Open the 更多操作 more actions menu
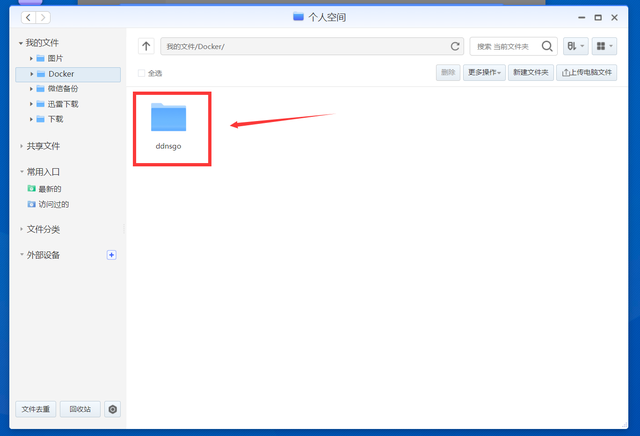This screenshot has height=436, width=640. coord(484,72)
